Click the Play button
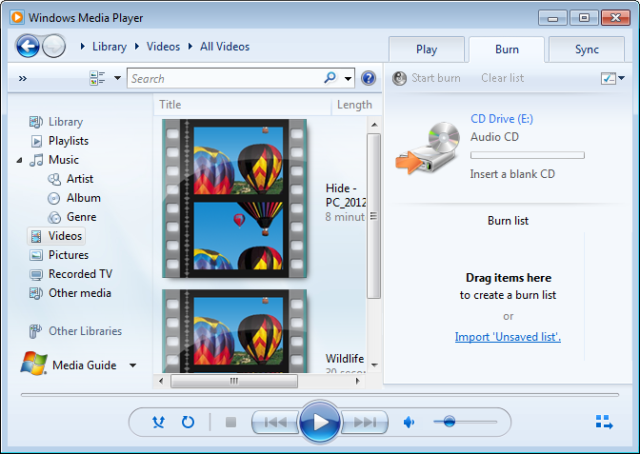Viewport: 640px width, 454px height. [320, 422]
